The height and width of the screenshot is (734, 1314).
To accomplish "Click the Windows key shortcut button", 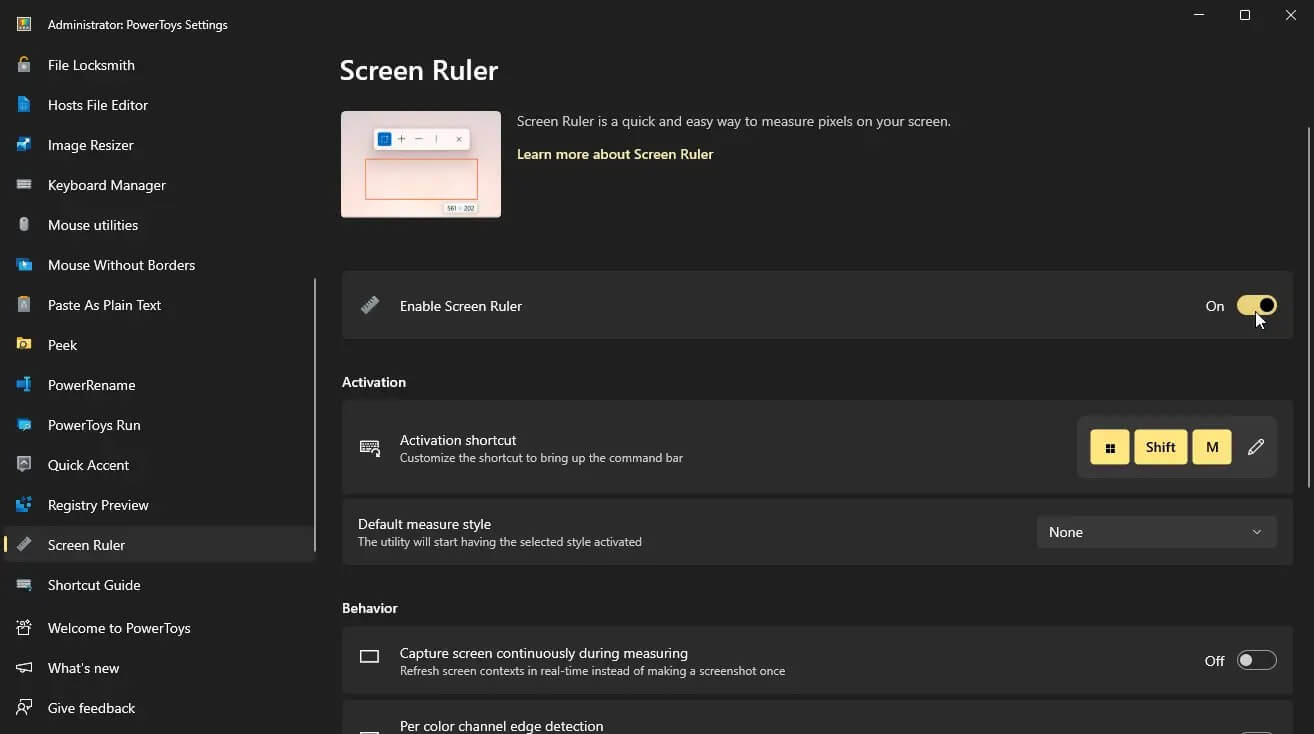I will [x=1110, y=447].
